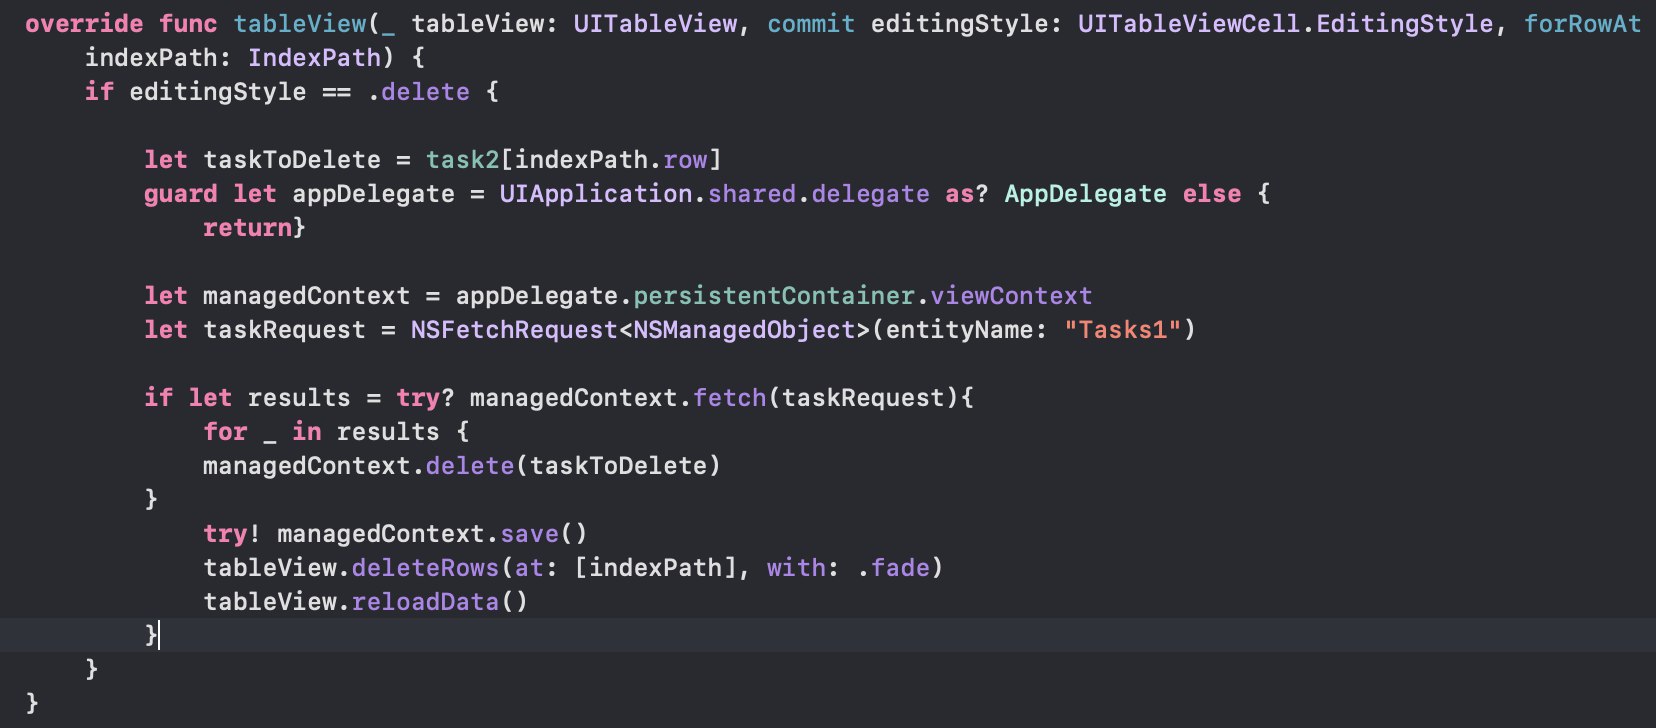Click the 'commit' parameter label

pyautogui.click(x=811, y=23)
